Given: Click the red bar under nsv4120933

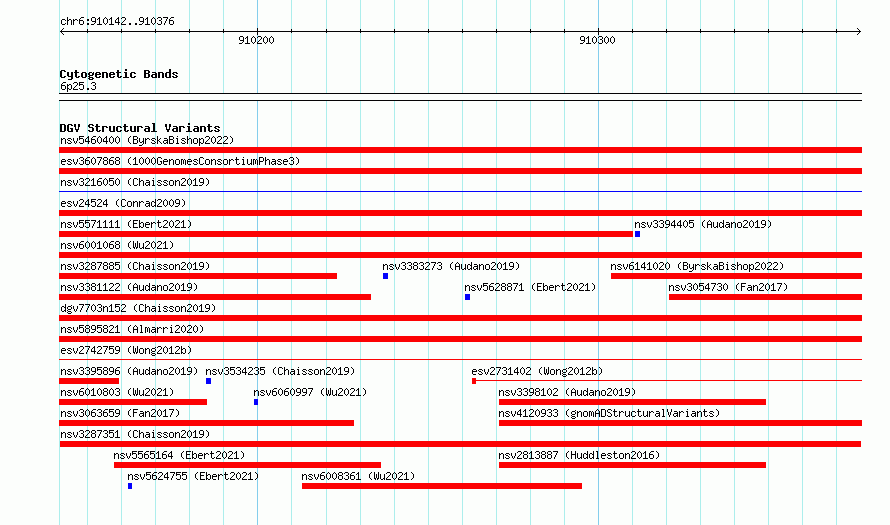Looking at the screenshot, I should pos(681,423).
